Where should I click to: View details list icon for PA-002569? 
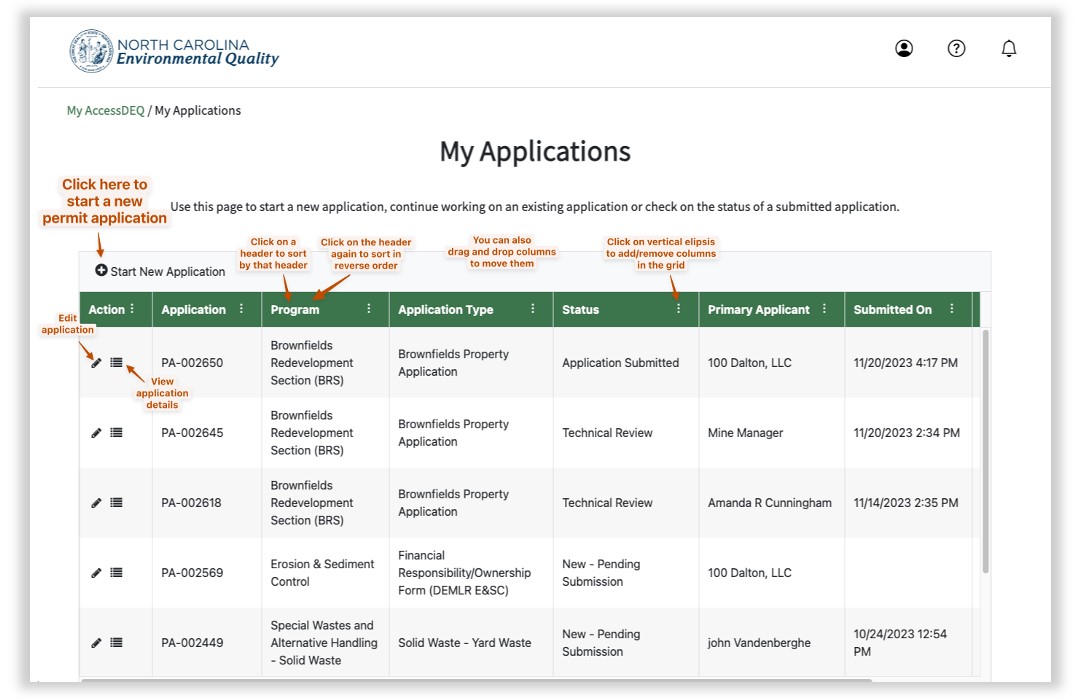pos(116,573)
